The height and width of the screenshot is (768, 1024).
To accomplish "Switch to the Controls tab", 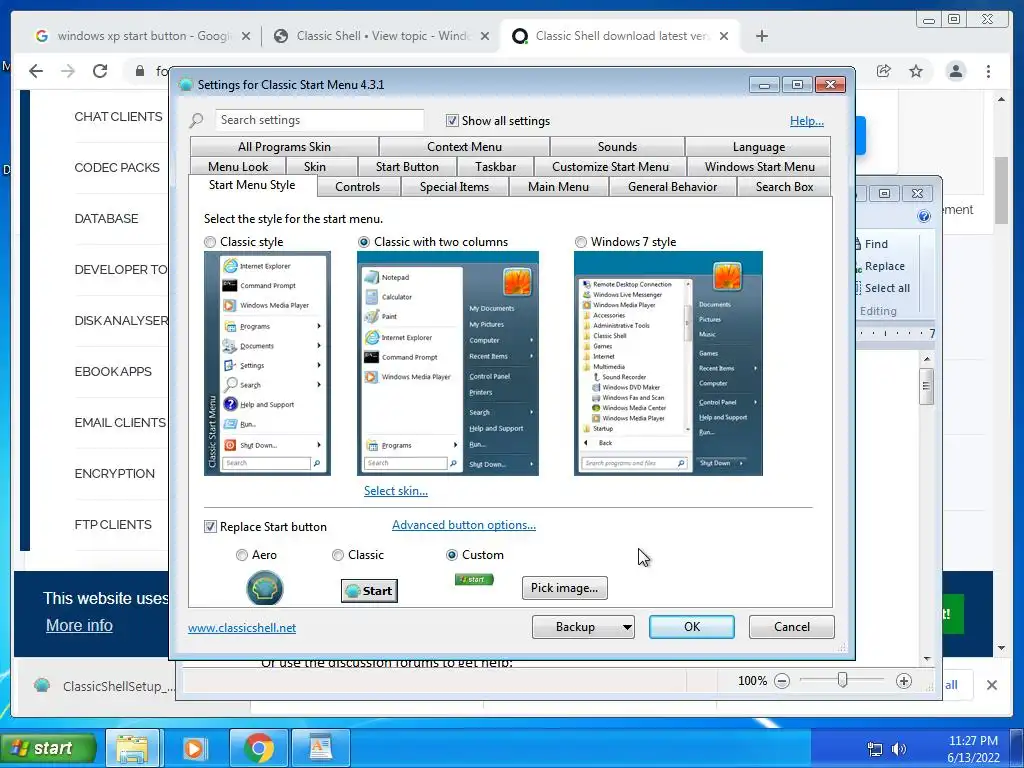I will [x=357, y=187].
